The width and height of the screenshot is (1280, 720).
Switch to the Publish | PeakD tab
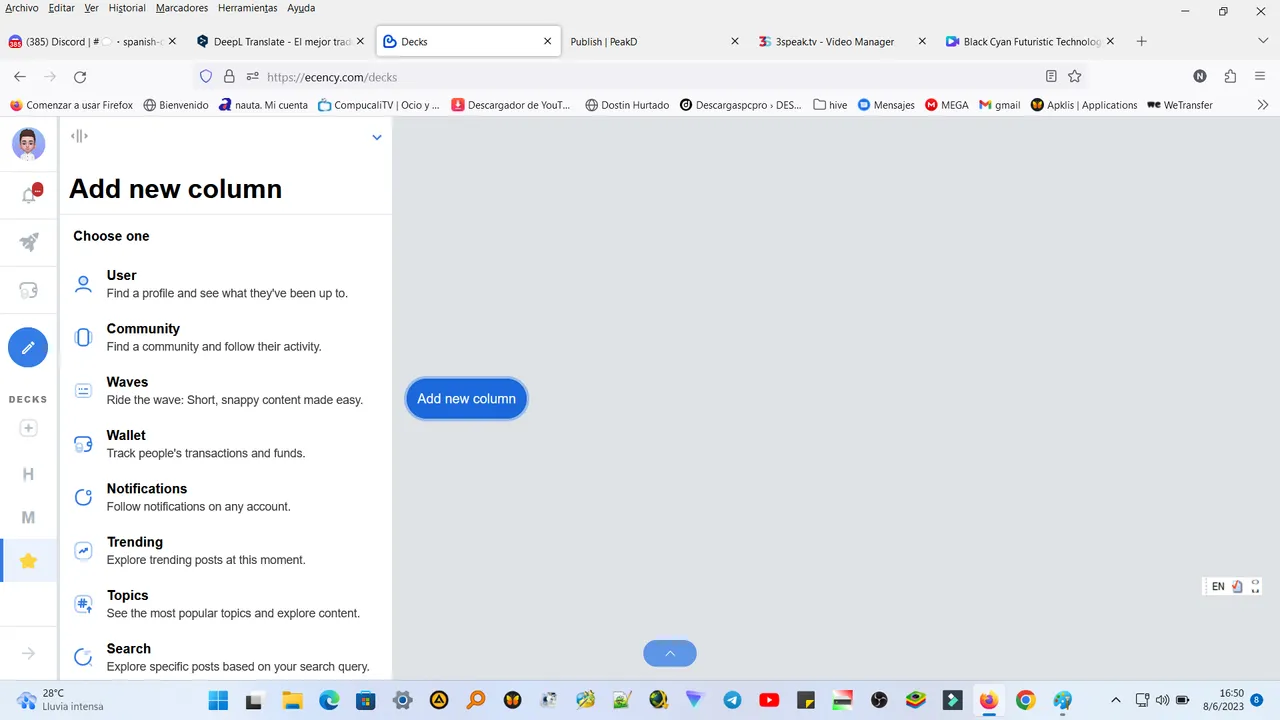(x=655, y=42)
